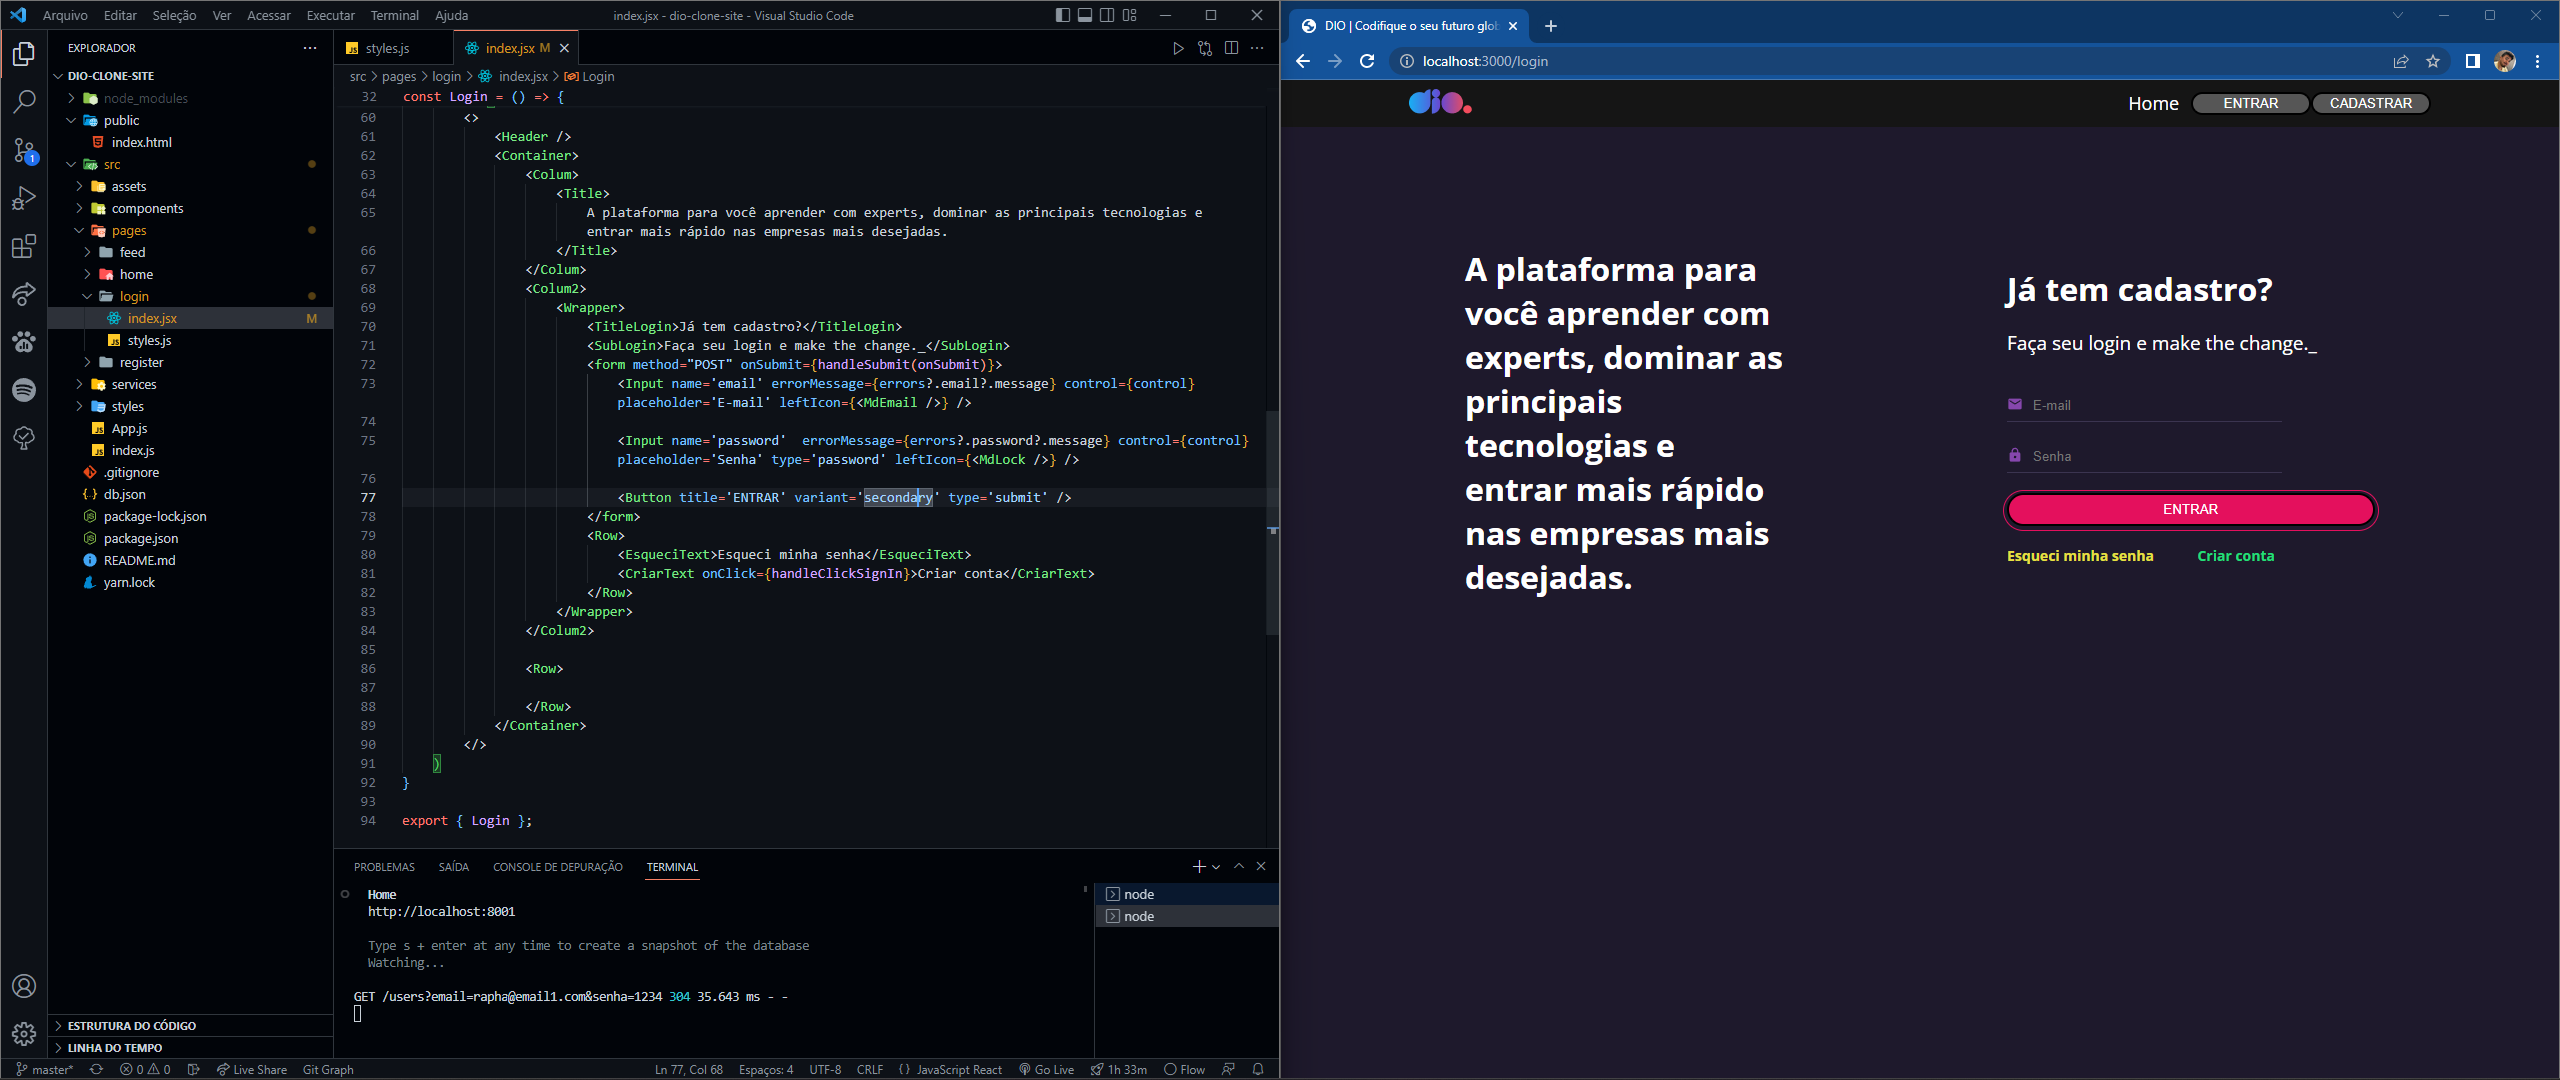Open the Explorer view in the activity bar
This screenshot has width=2560, height=1080.
coord(24,55)
